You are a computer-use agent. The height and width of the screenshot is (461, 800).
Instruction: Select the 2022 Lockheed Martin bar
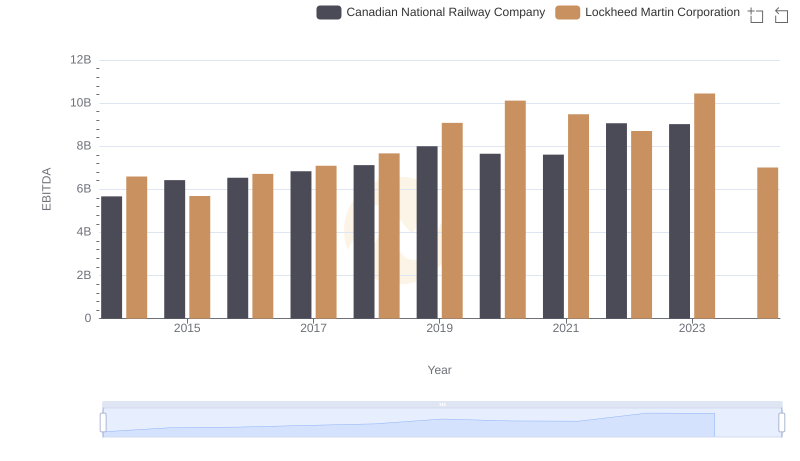click(641, 225)
